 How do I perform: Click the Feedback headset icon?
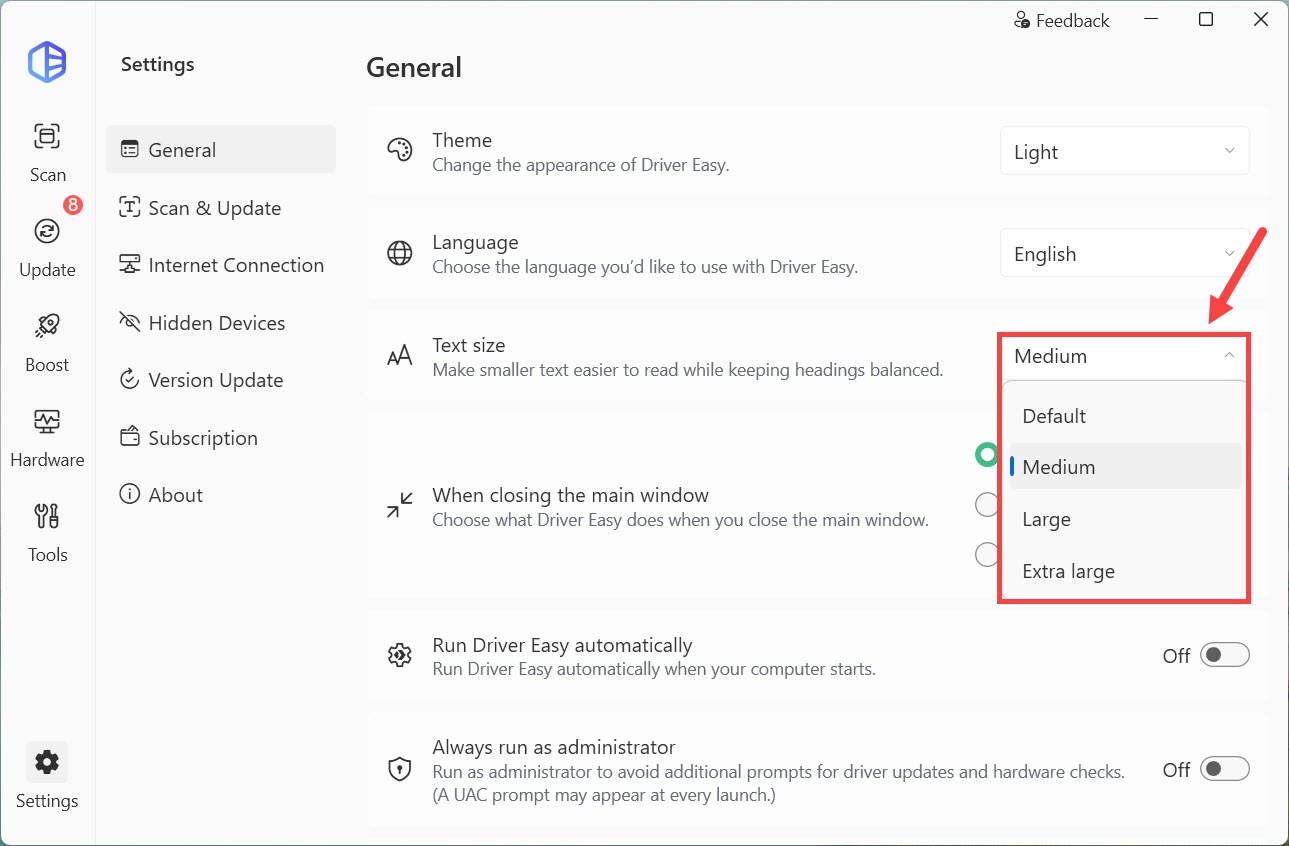click(x=1022, y=20)
